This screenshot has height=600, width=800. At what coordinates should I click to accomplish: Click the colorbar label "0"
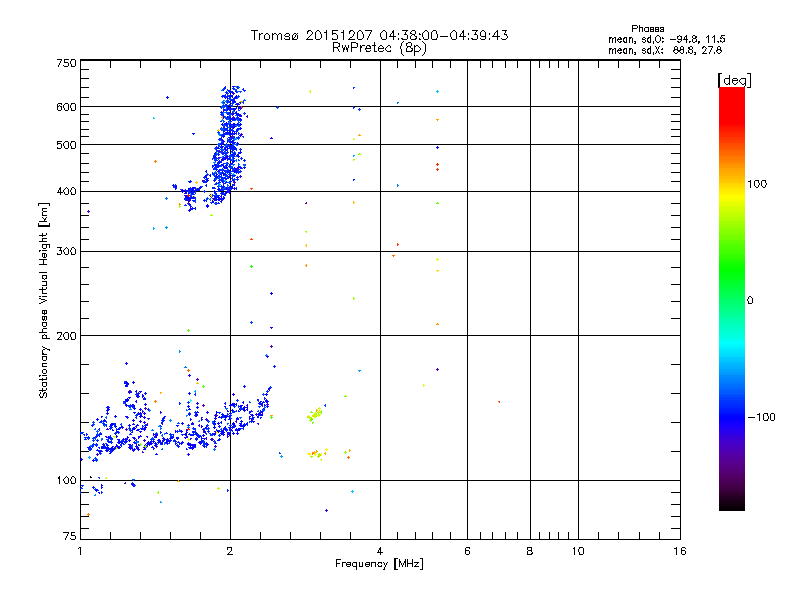pyautogui.click(x=750, y=301)
